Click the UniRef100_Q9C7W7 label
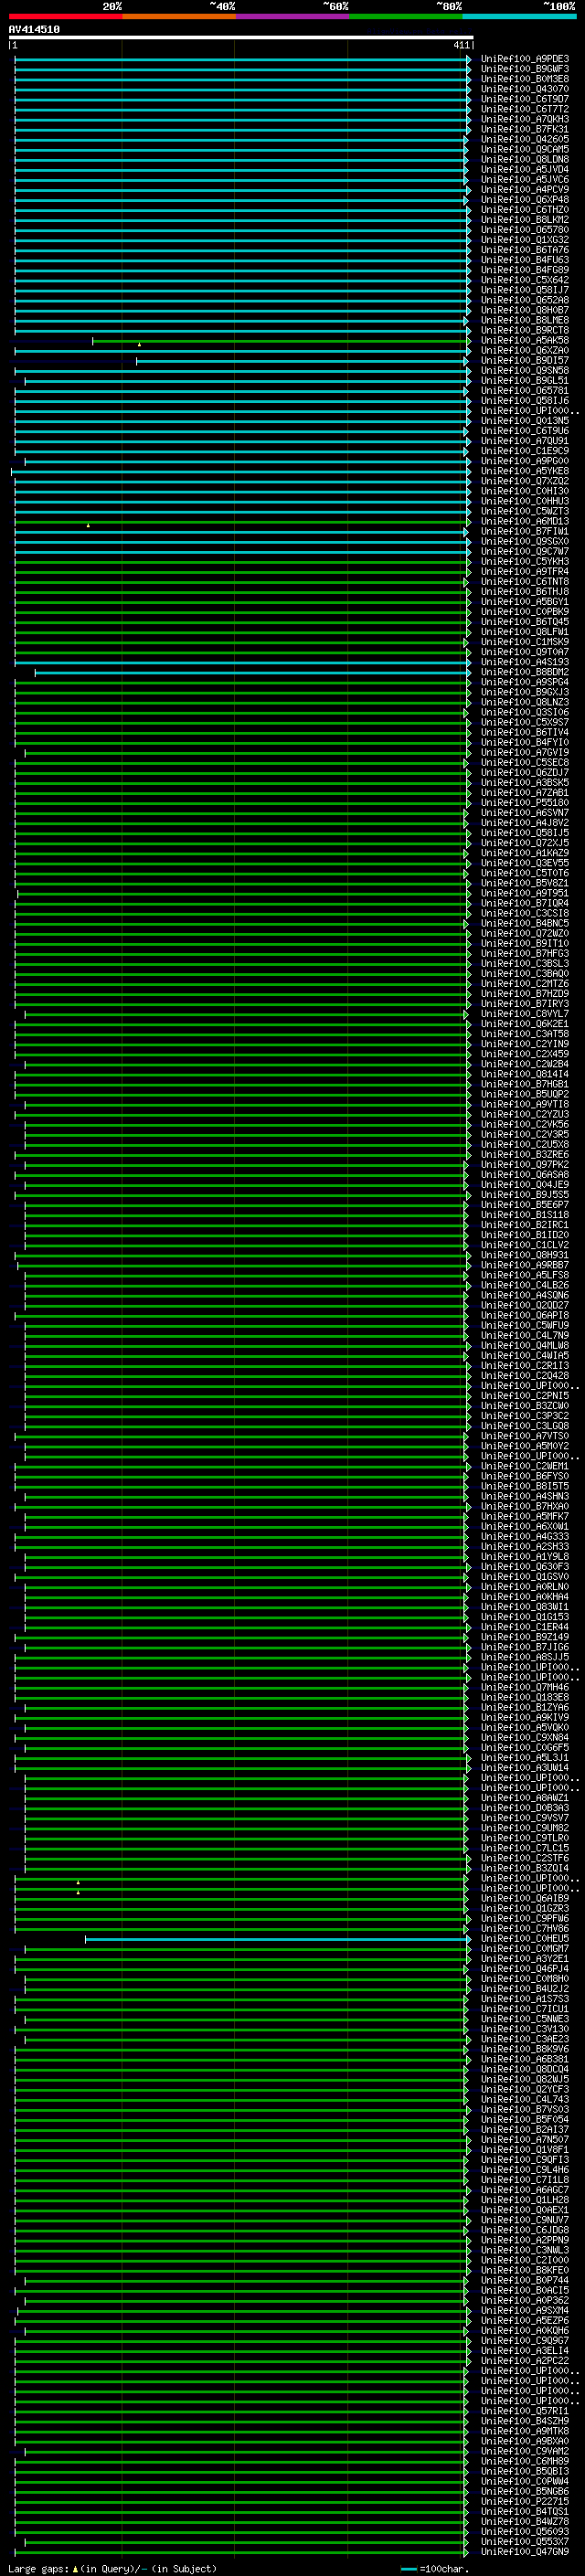Image resolution: width=585 pixels, height=2576 pixels. (524, 551)
